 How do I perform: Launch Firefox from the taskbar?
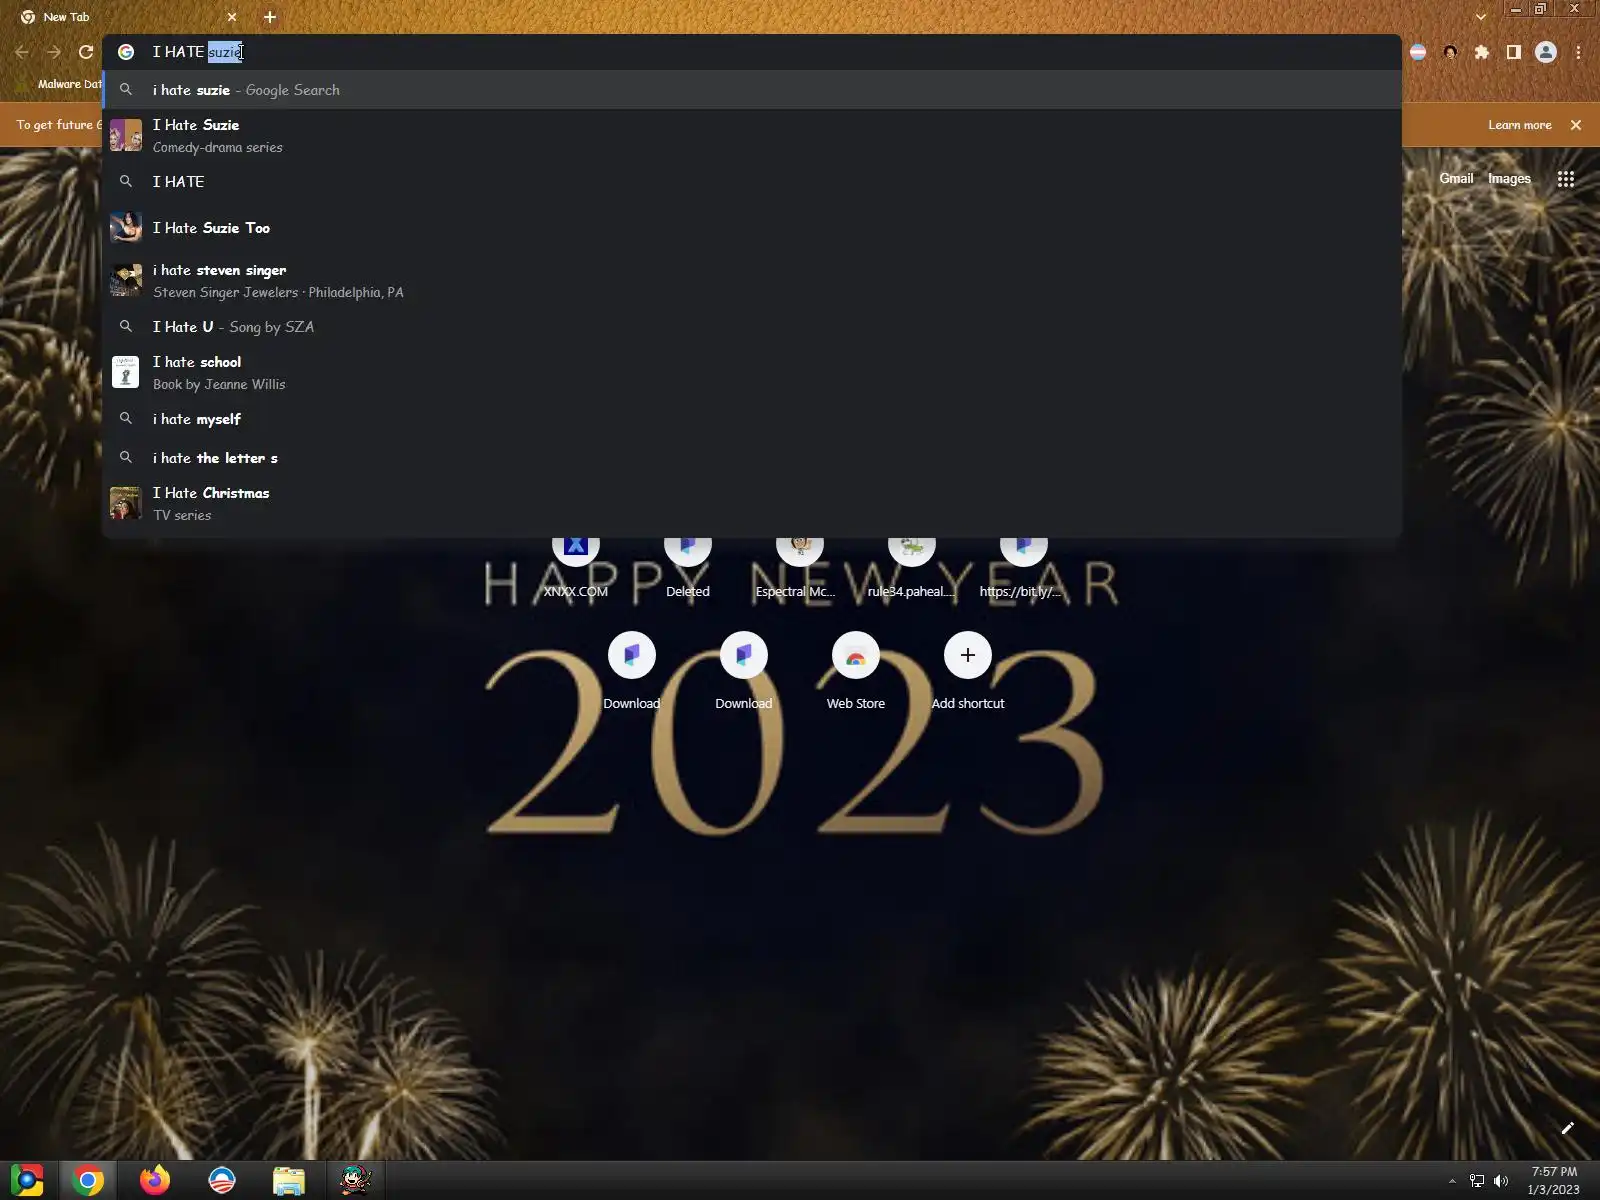point(155,1181)
